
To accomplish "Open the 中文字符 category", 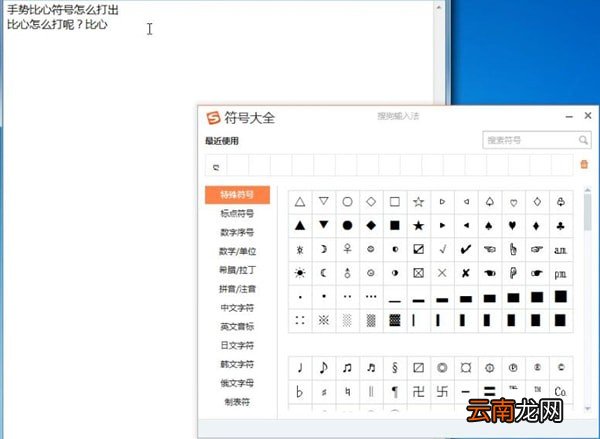I will (x=237, y=308).
